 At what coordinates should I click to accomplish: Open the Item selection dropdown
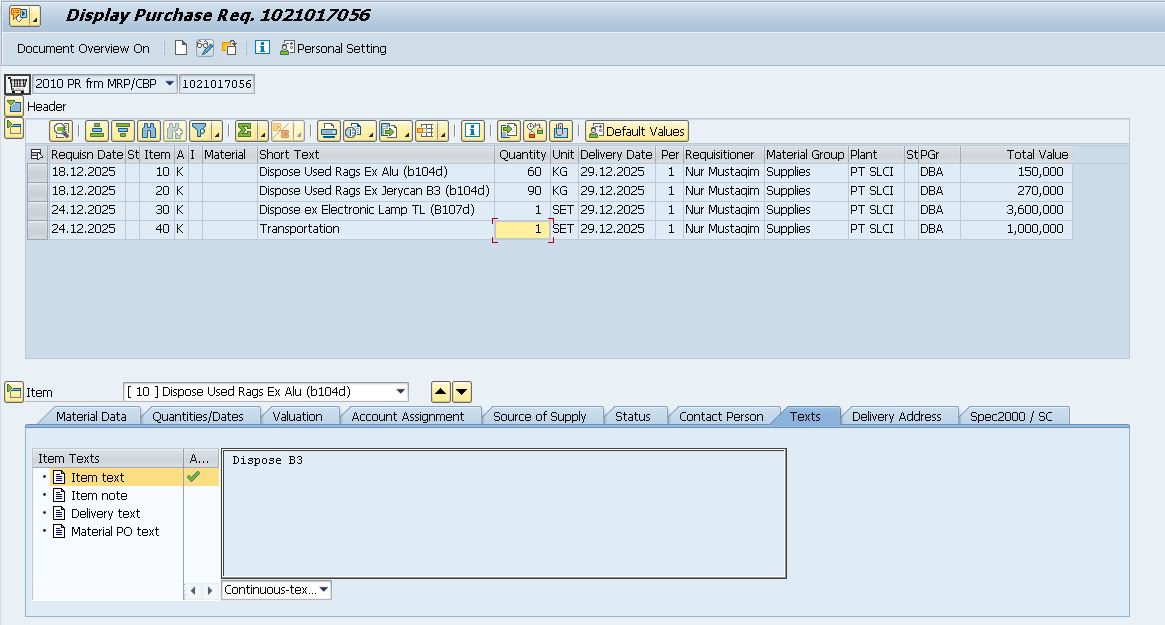pos(401,392)
